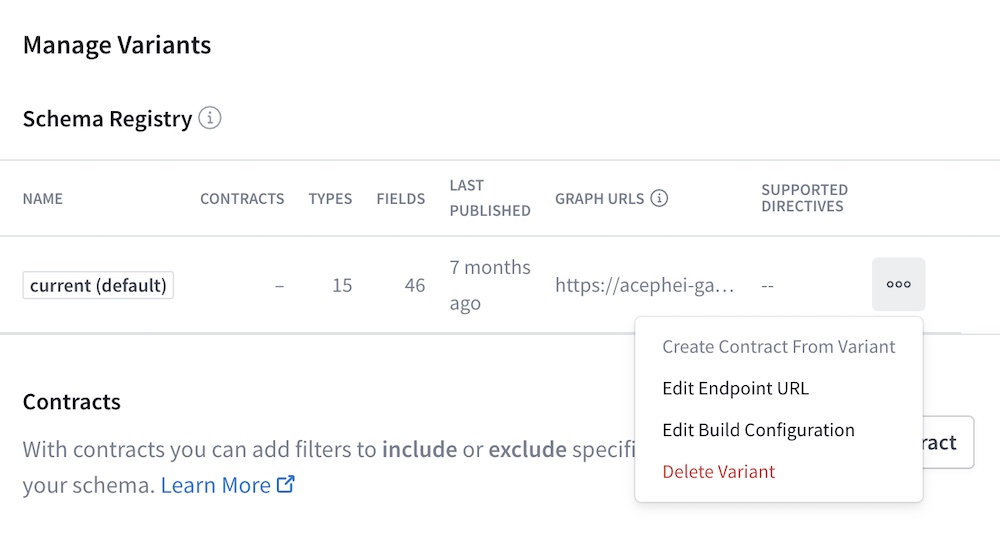
Task: Click the Contracts section heading
Action: pyautogui.click(x=71, y=402)
